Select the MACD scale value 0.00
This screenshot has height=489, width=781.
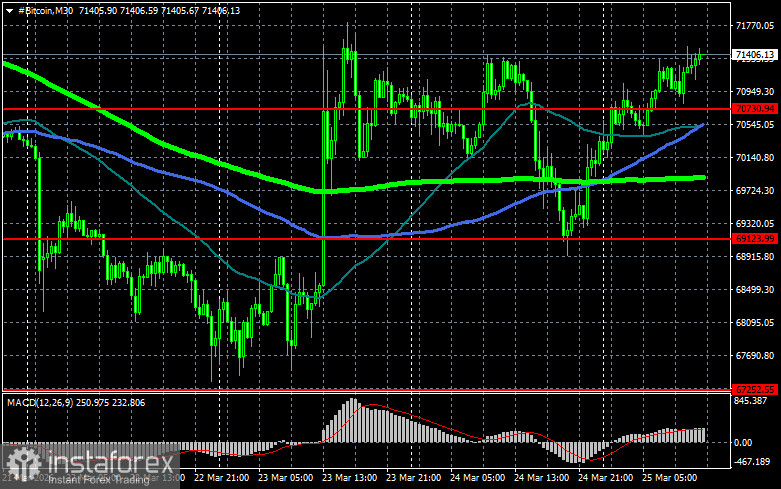point(743,442)
